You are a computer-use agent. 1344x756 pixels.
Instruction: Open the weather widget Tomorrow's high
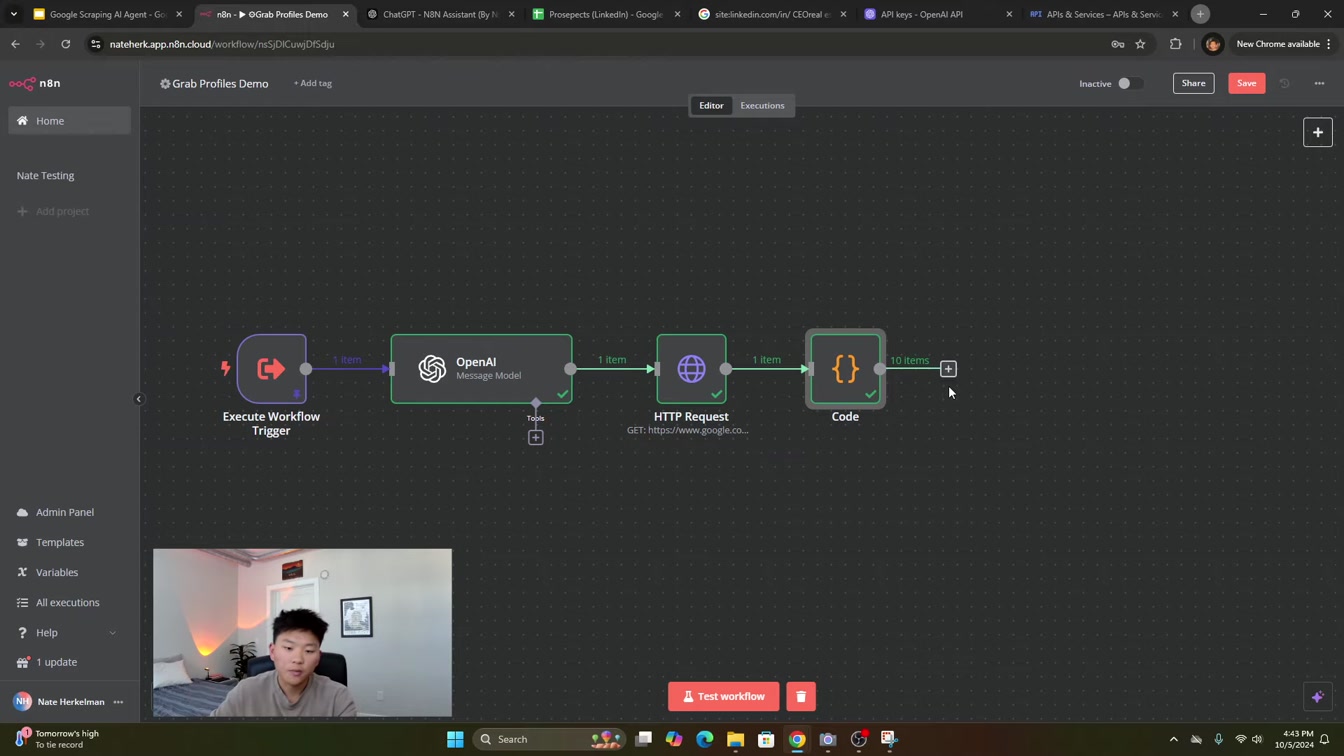(57, 739)
